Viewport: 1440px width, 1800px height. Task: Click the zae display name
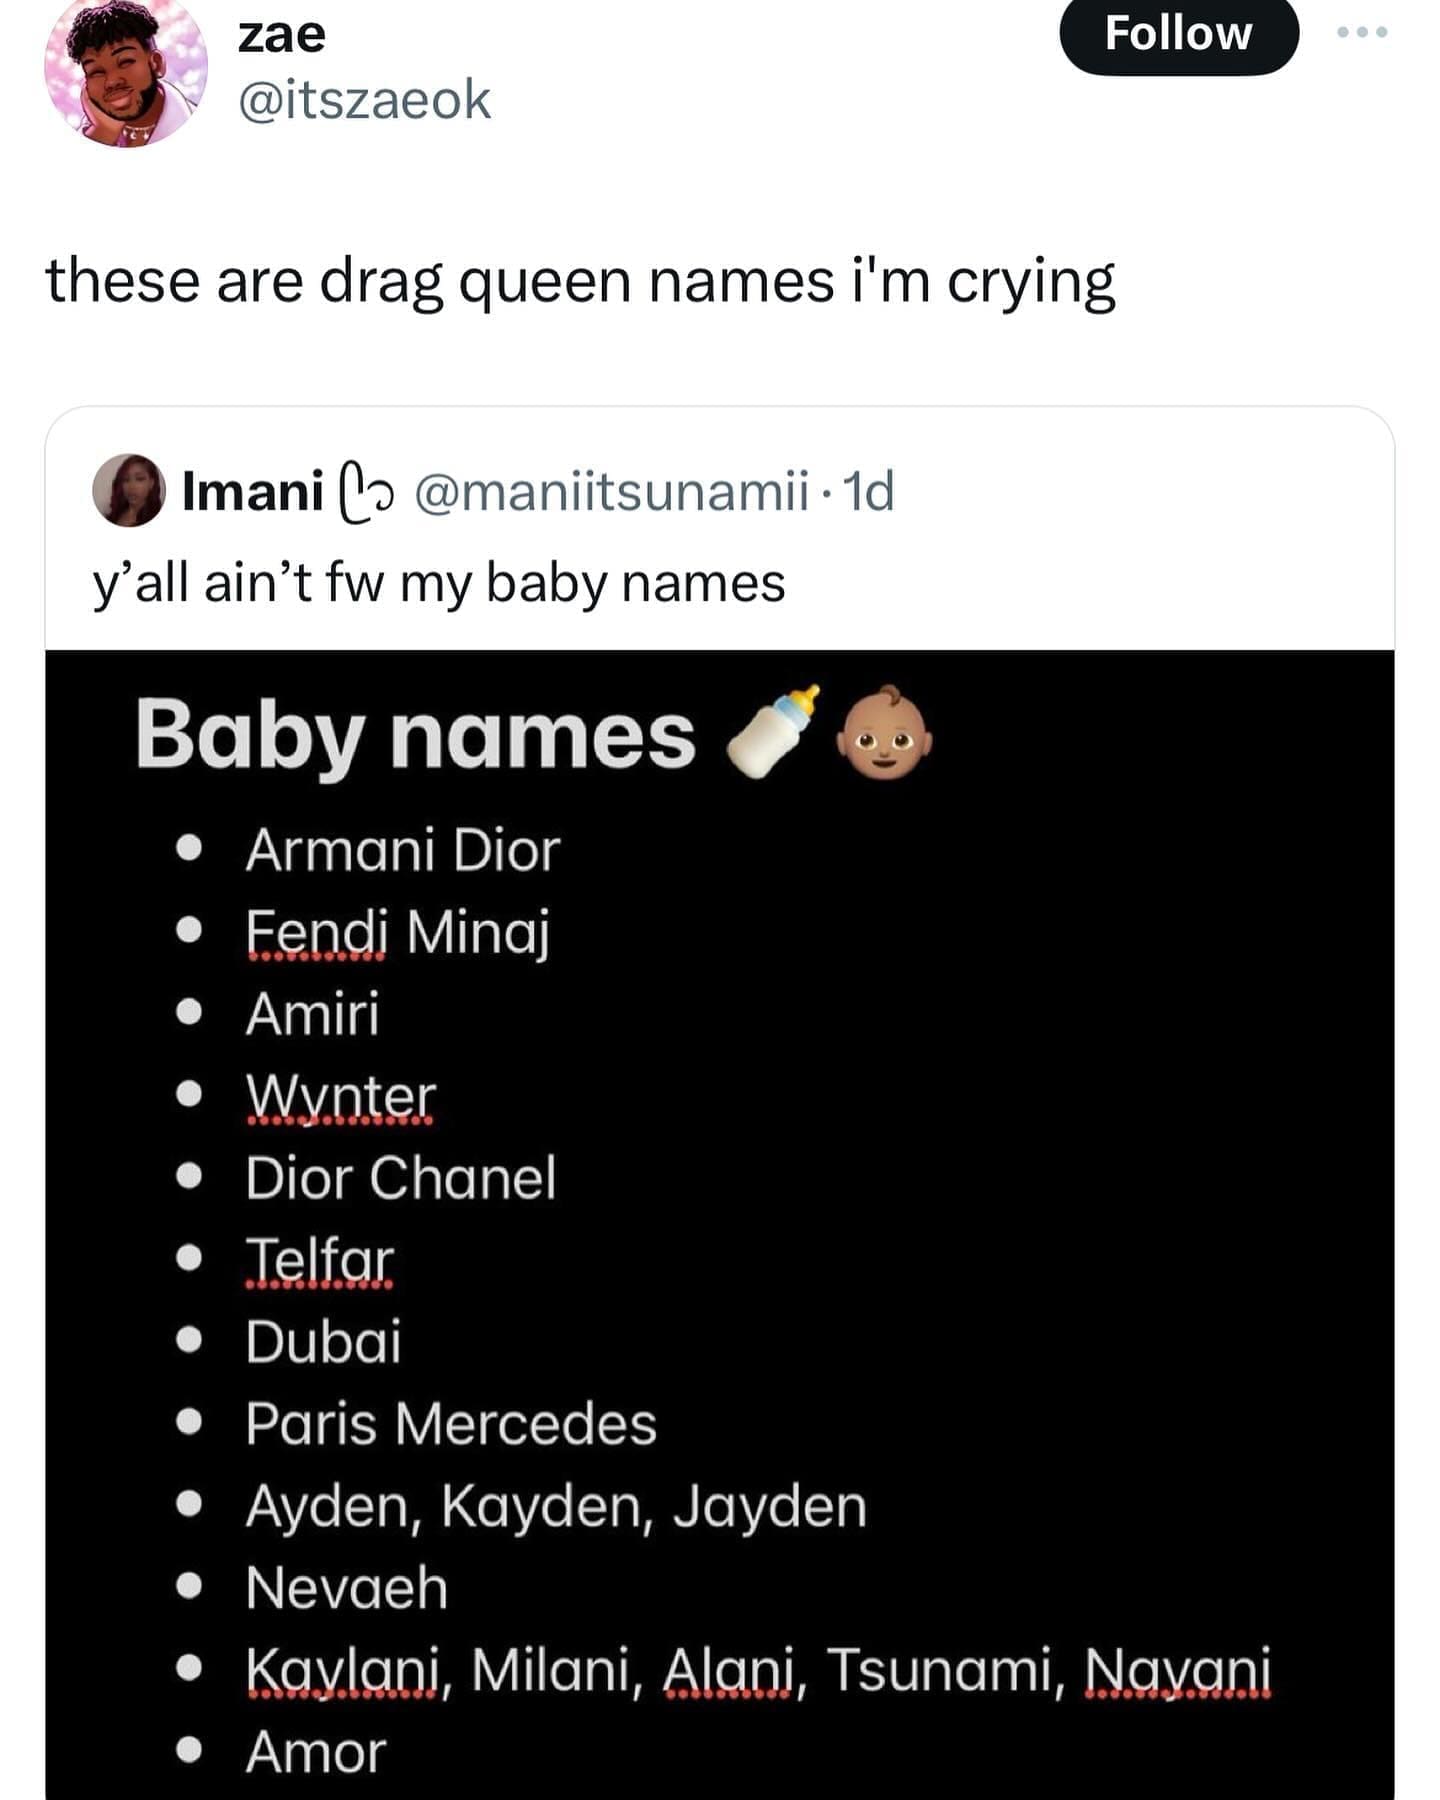tap(282, 35)
